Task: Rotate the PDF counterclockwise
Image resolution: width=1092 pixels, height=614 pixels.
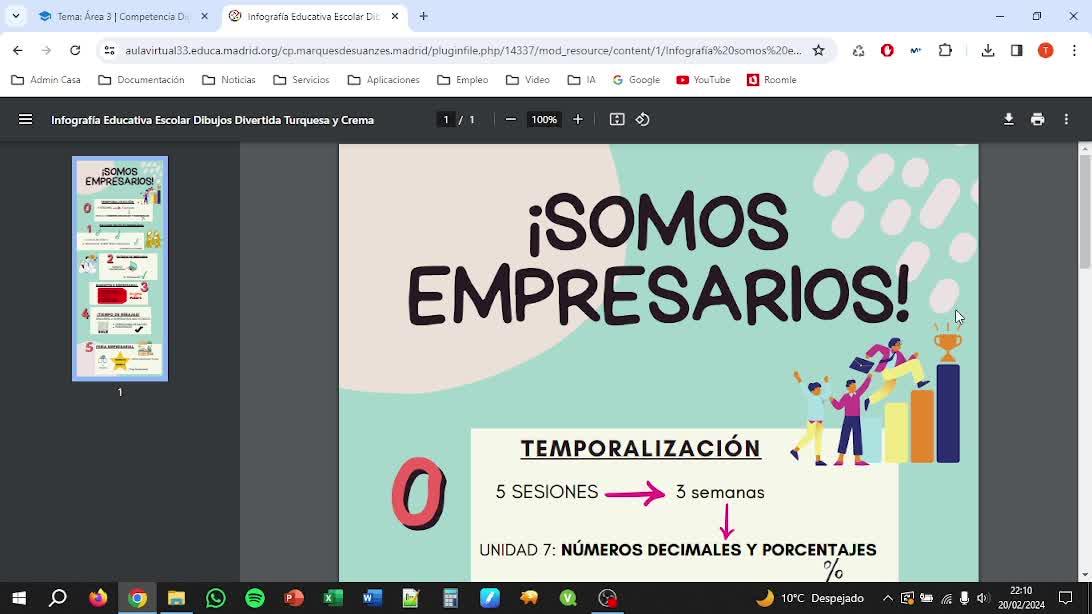Action: tap(642, 120)
